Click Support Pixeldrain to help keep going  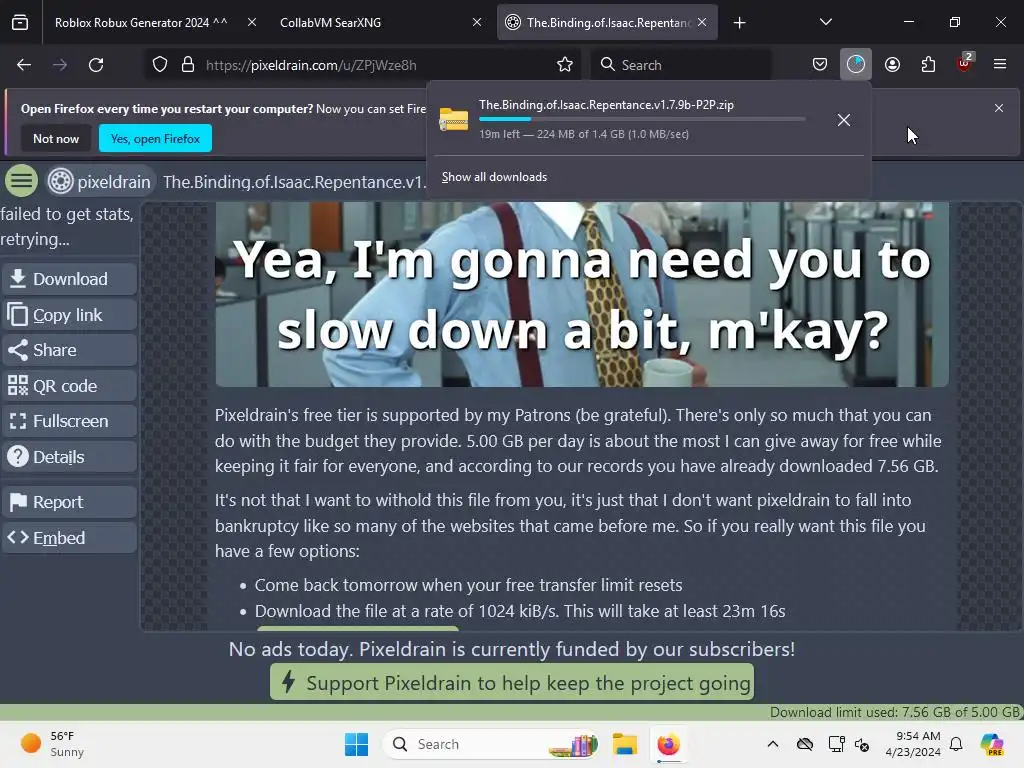pyautogui.click(x=512, y=682)
